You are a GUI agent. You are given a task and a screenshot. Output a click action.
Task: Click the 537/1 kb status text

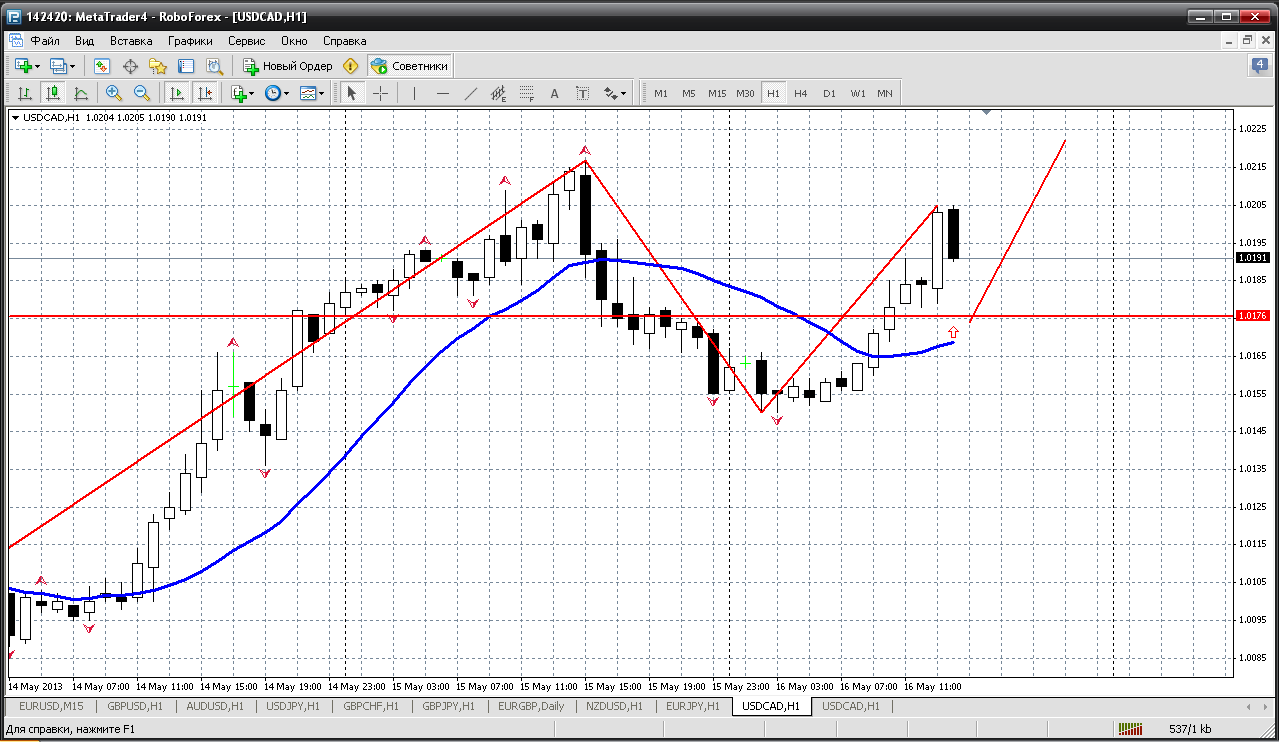1190,729
